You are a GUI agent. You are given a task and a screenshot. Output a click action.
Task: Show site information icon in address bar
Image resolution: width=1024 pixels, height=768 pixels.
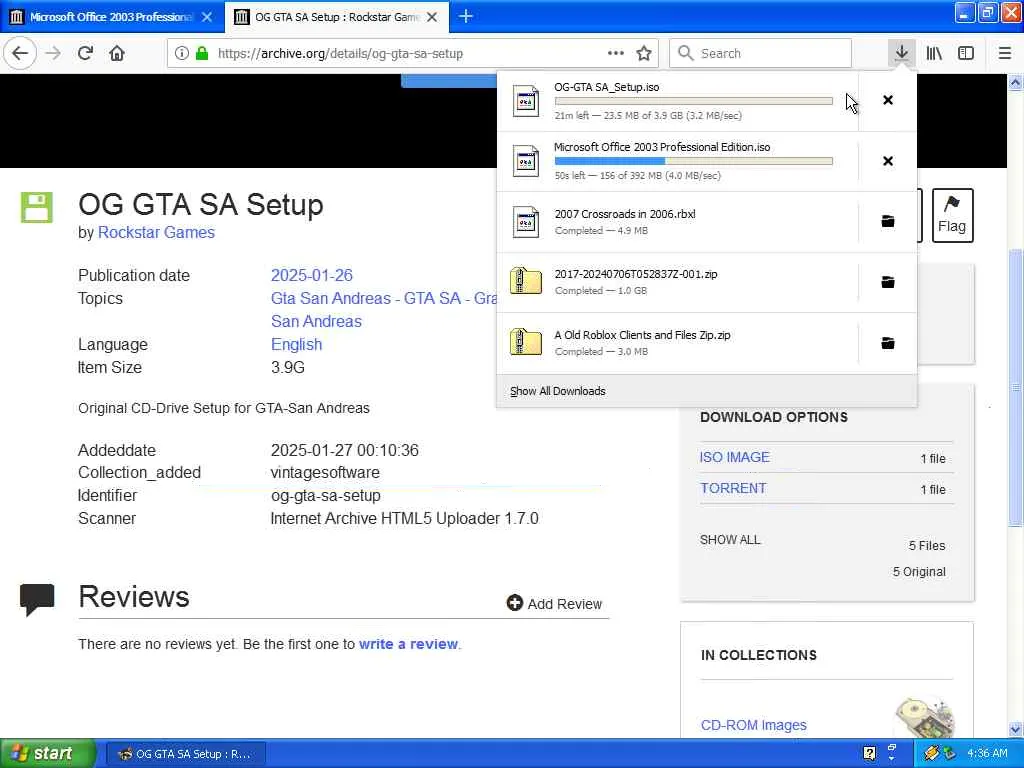[x=182, y=53]
